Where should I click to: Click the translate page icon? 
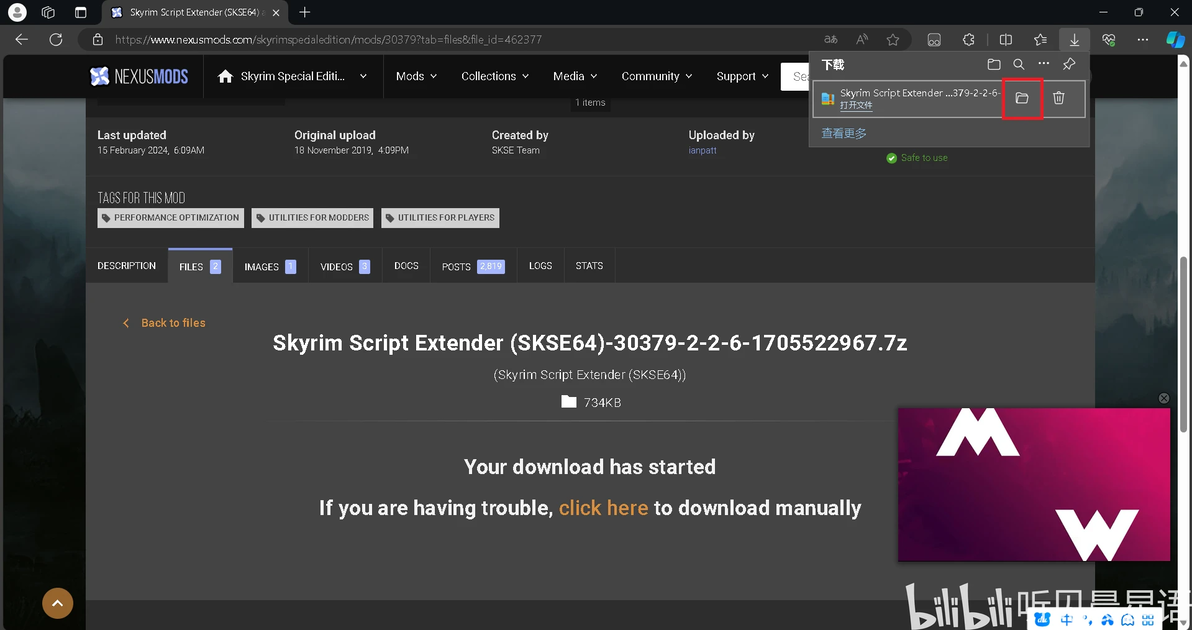(831, 40)
